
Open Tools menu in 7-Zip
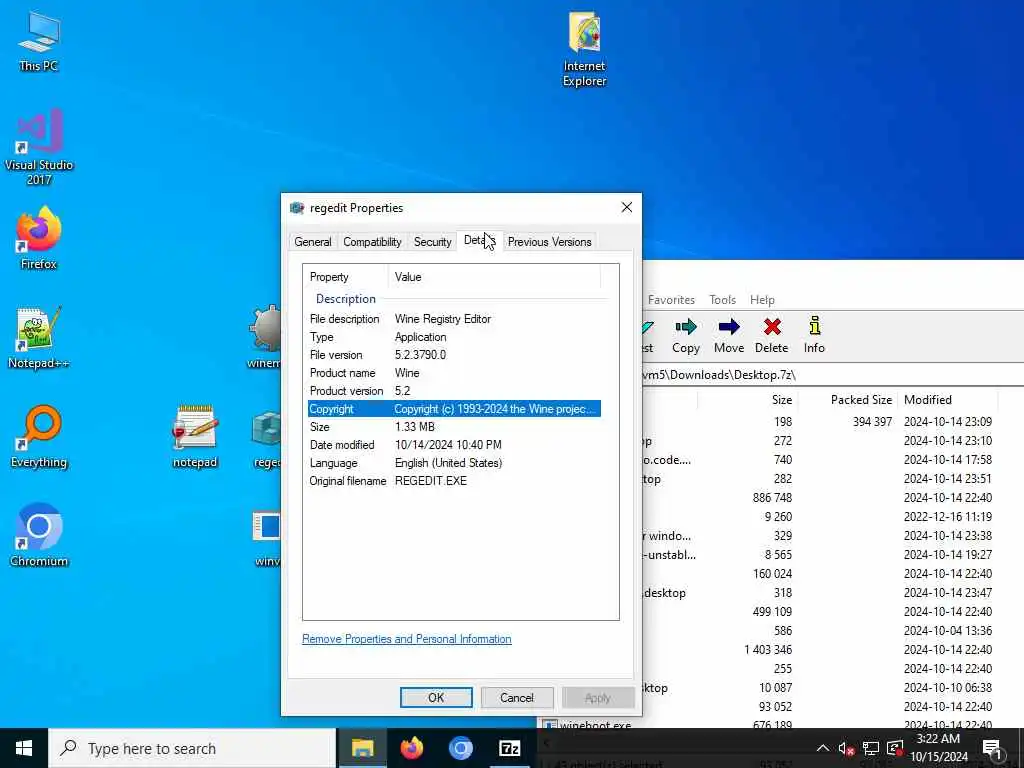pos(722,300)
